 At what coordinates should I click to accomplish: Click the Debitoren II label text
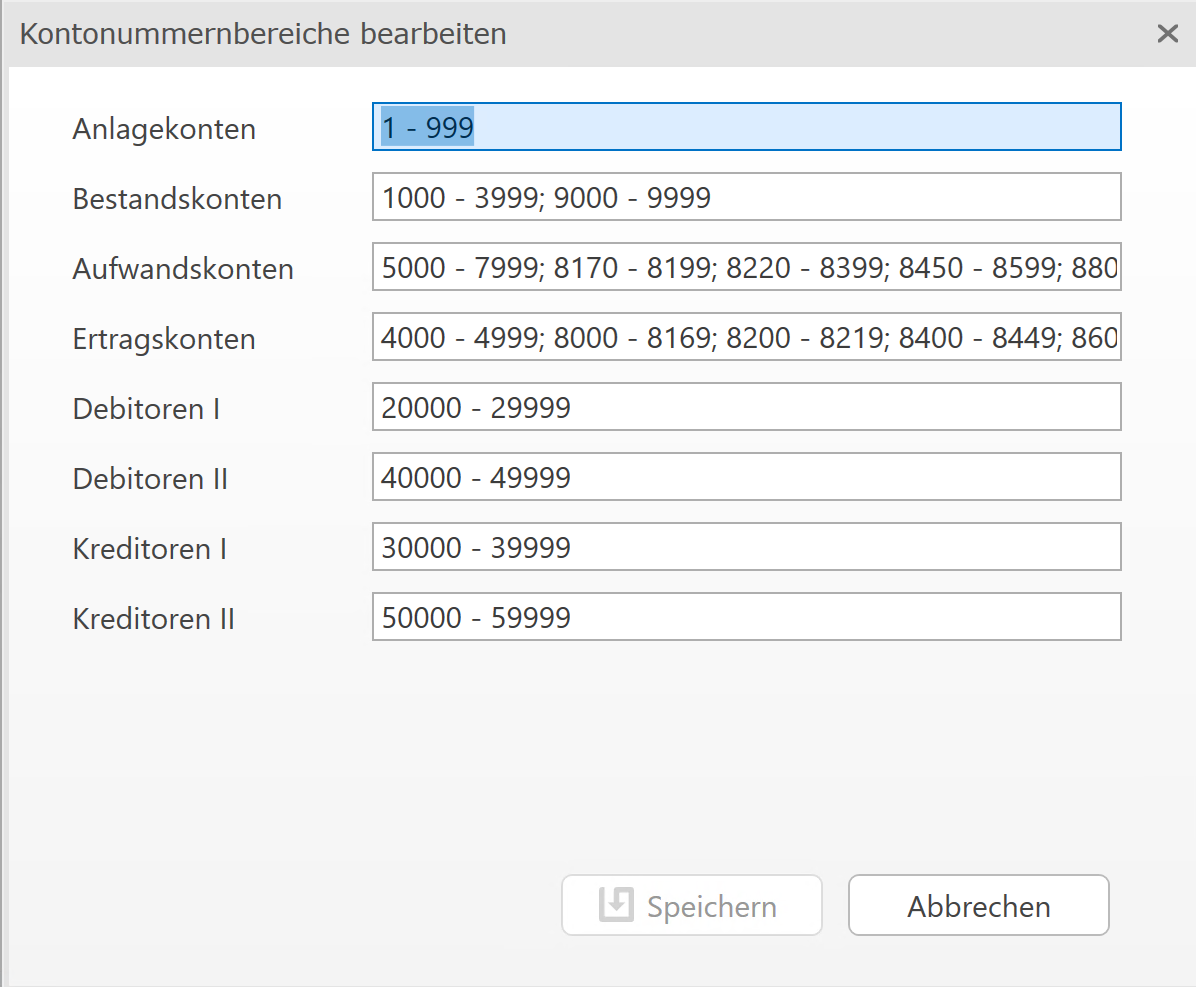[150, 479]
